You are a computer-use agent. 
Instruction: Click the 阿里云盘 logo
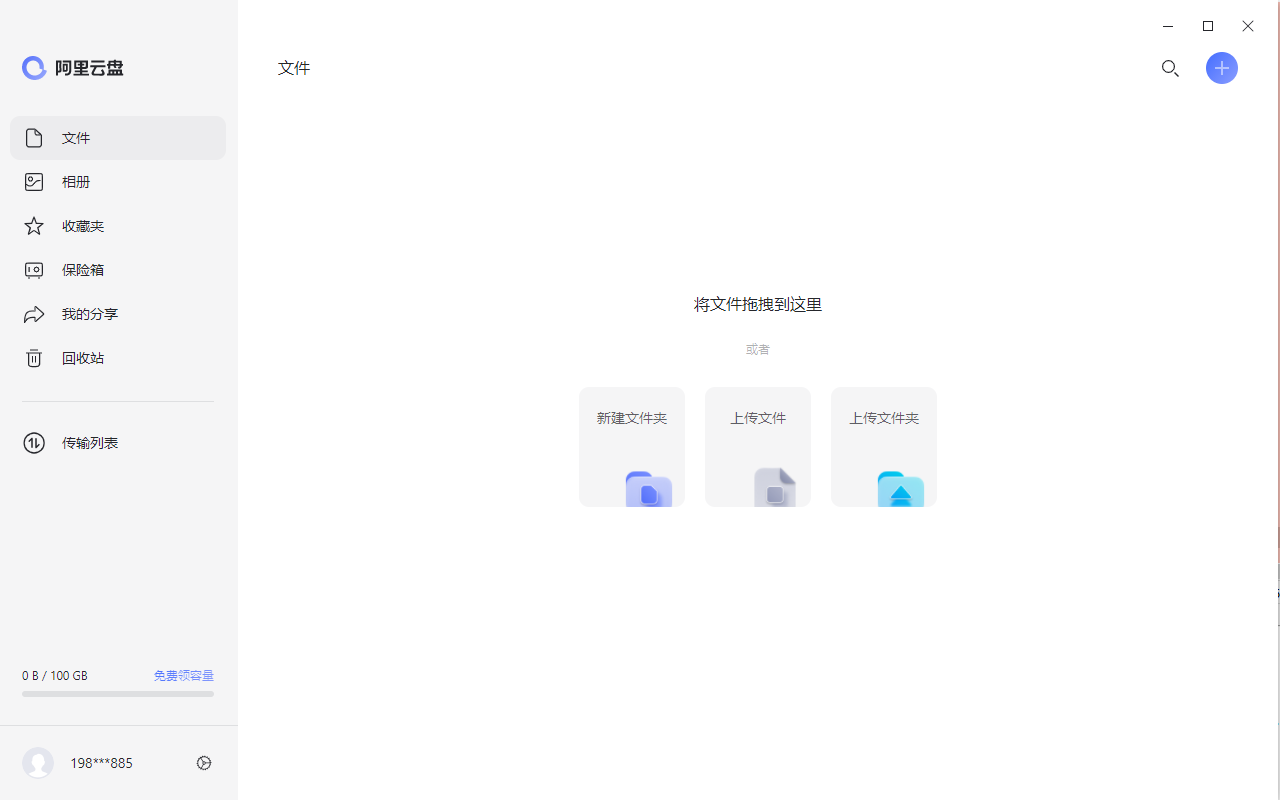pyautogui.click(x=72, y=68)
